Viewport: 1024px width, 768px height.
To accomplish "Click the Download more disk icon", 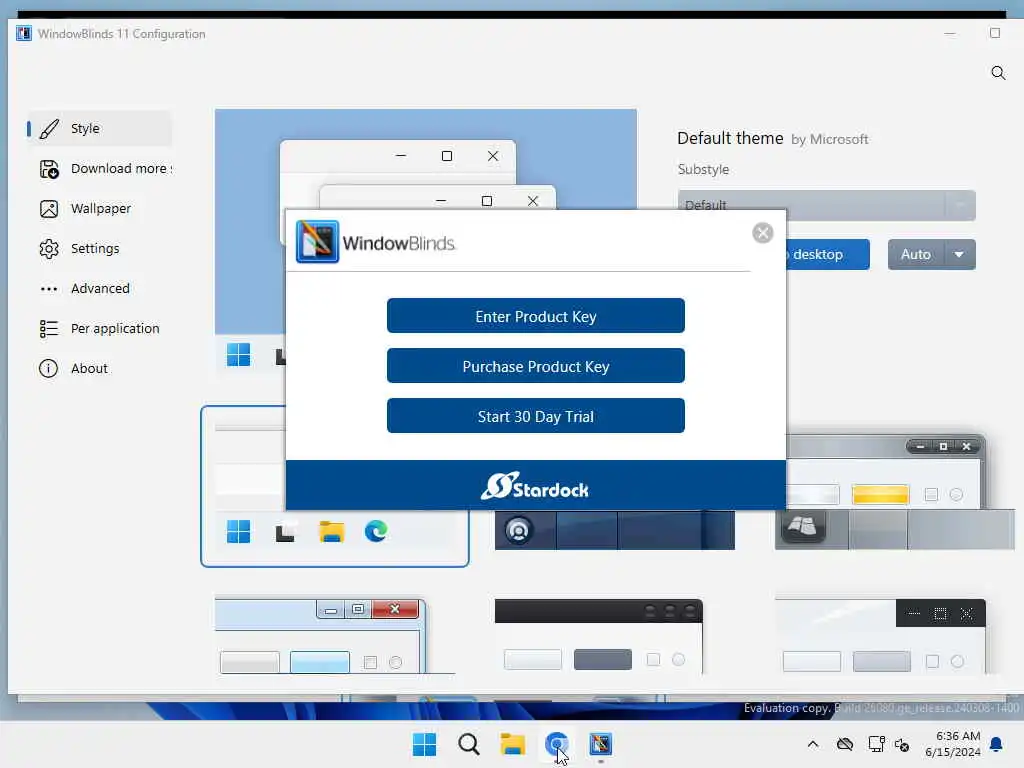I will [49, 169].
